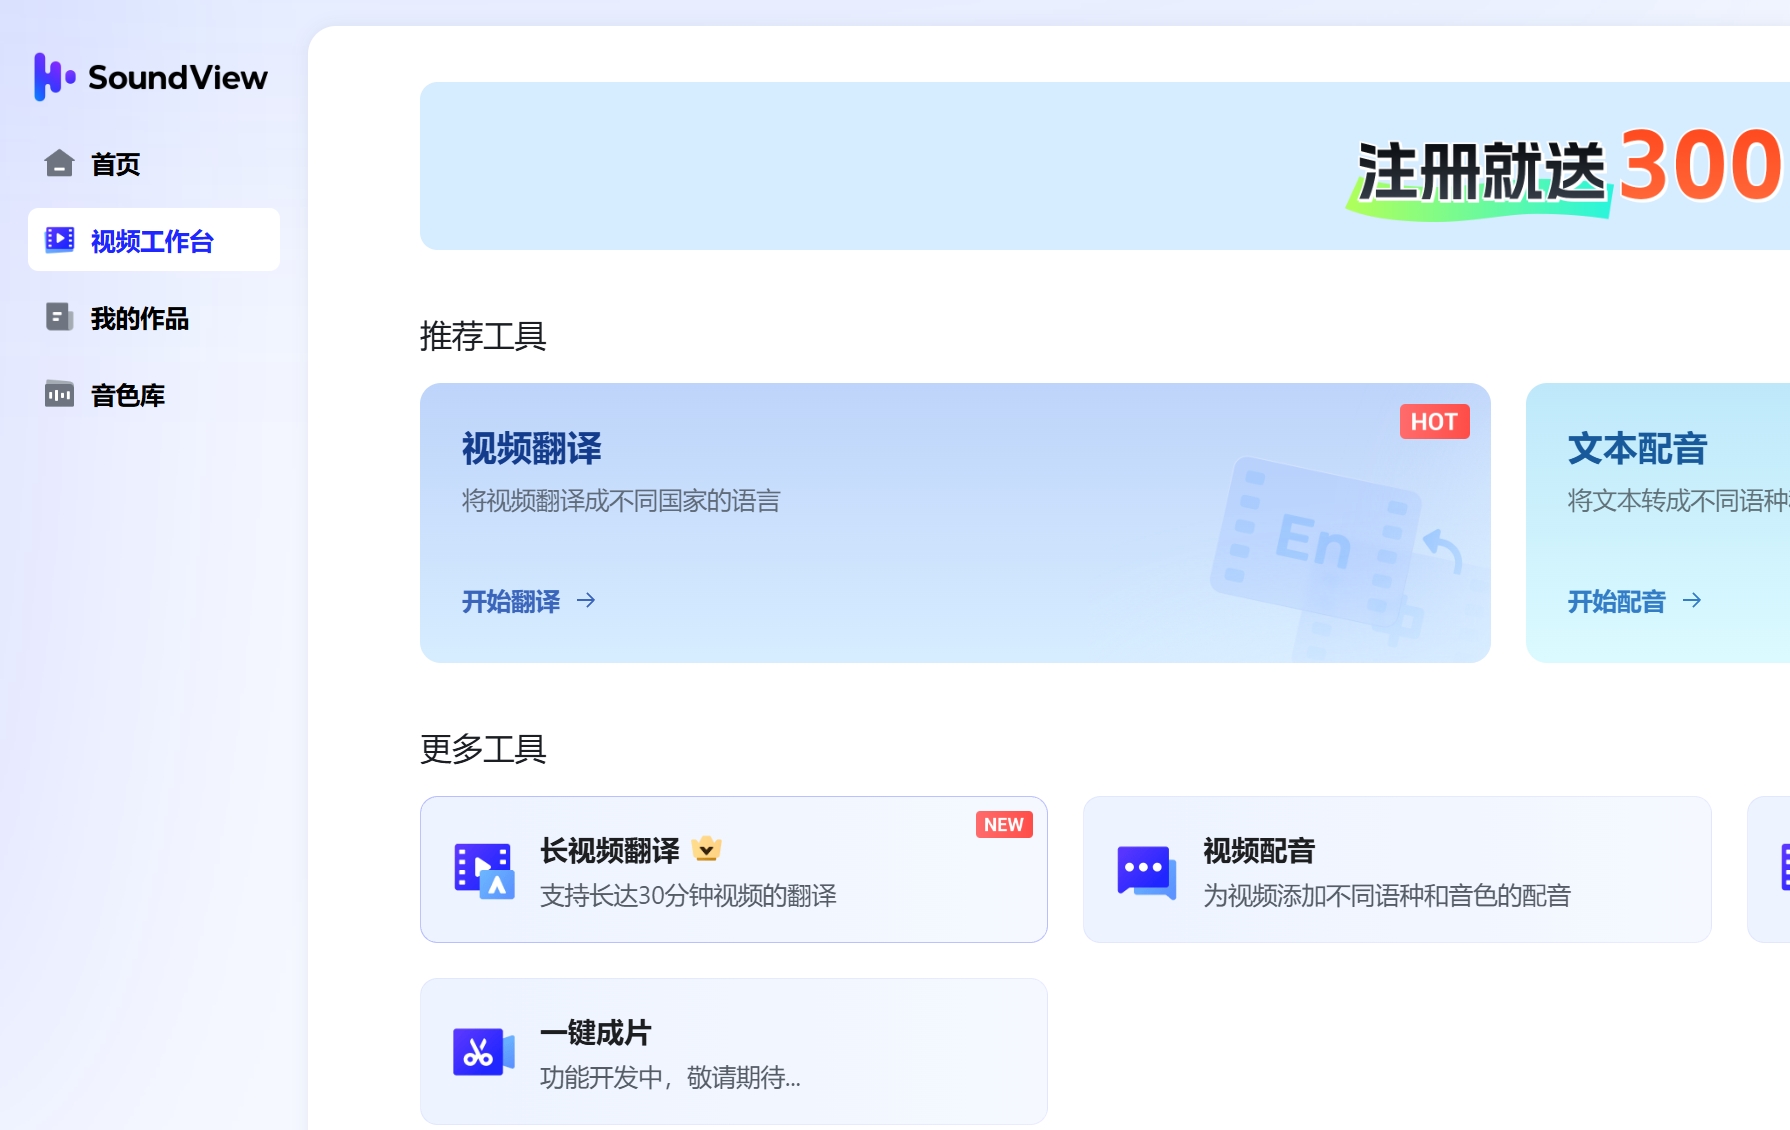Screen dimensions: 1790x1130
Task: Click the home icon in sidebar
Action: 59,163
